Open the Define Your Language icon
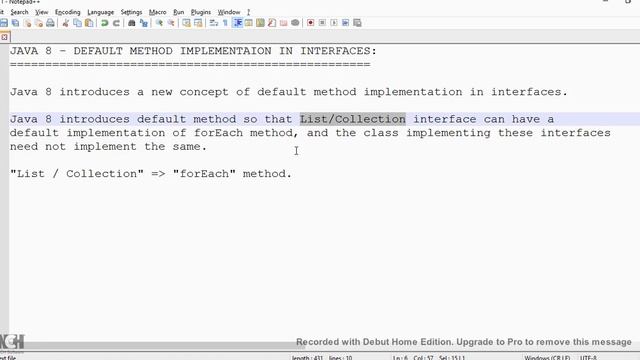The image size is (640, 360). 248,23
